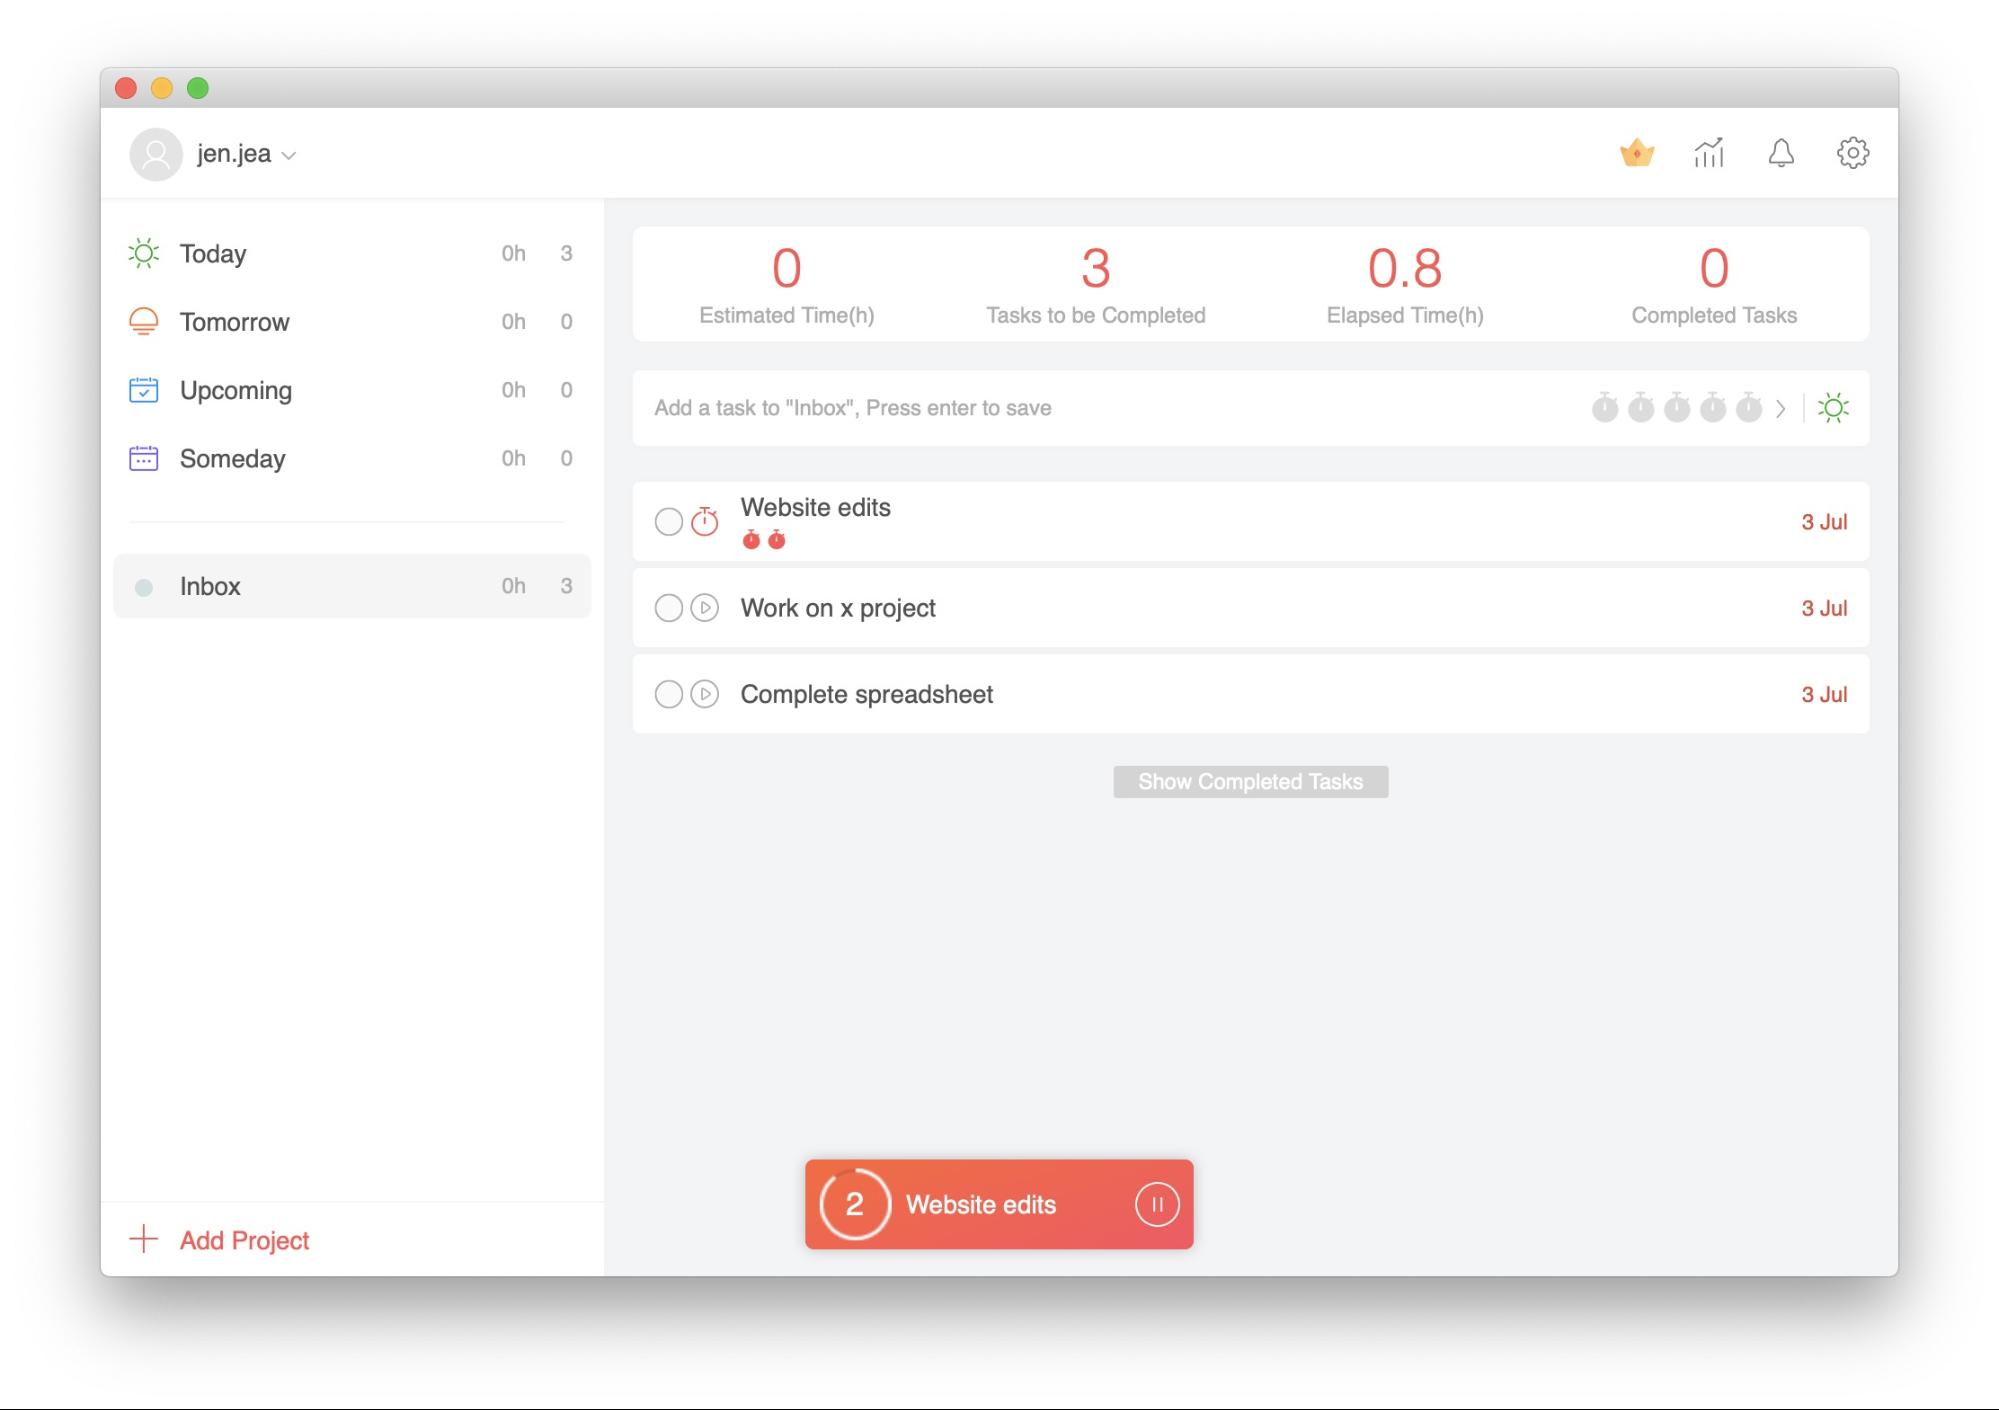Screen dimensions: 1999x1410
Task: Click the sun due-date icon in task input
Action: coord(1833,408)
